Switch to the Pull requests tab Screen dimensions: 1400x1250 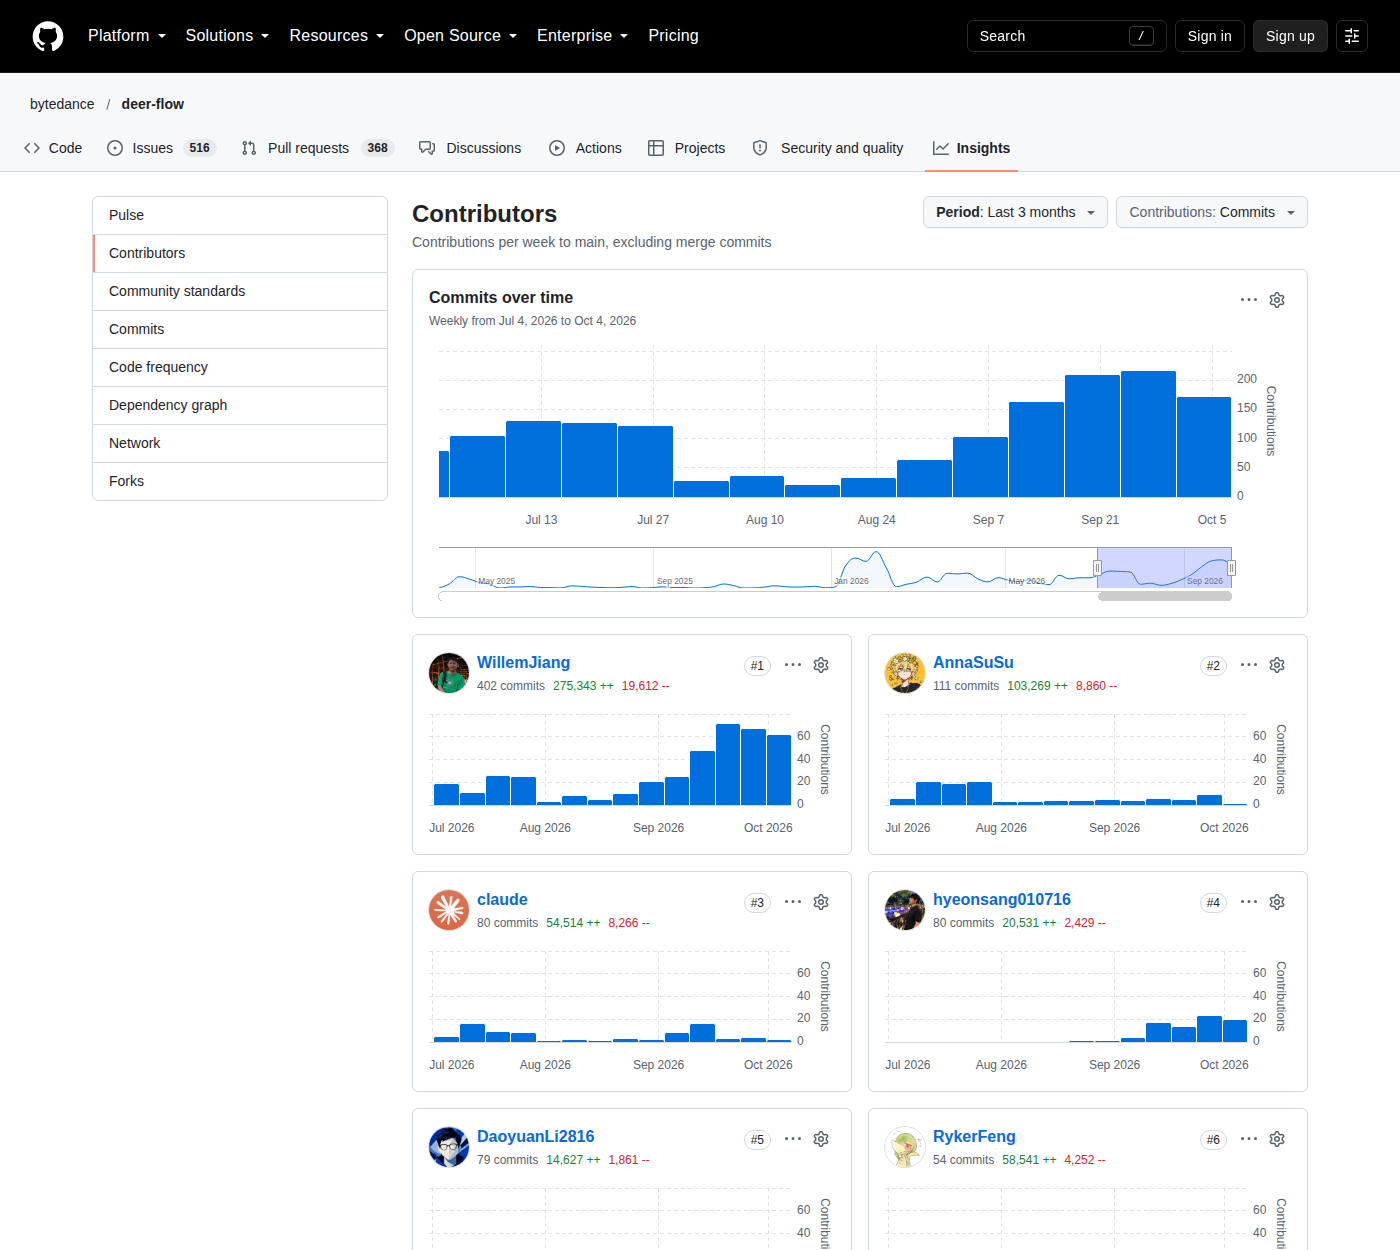pos(317,148)
